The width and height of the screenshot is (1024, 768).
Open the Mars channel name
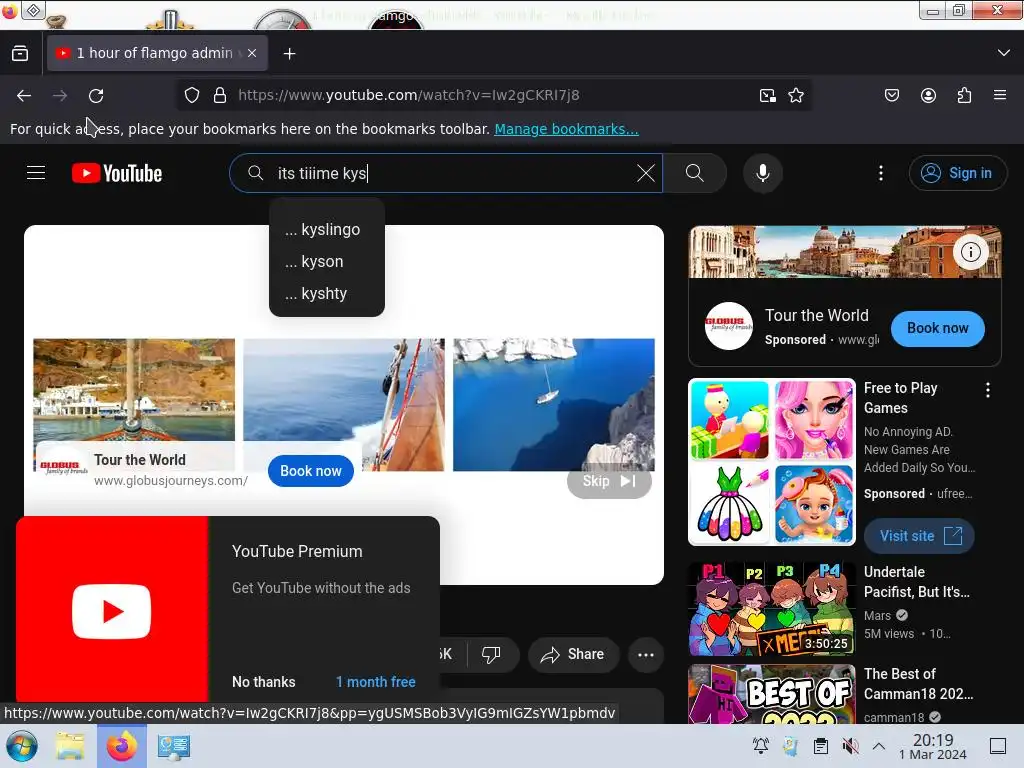877,616
